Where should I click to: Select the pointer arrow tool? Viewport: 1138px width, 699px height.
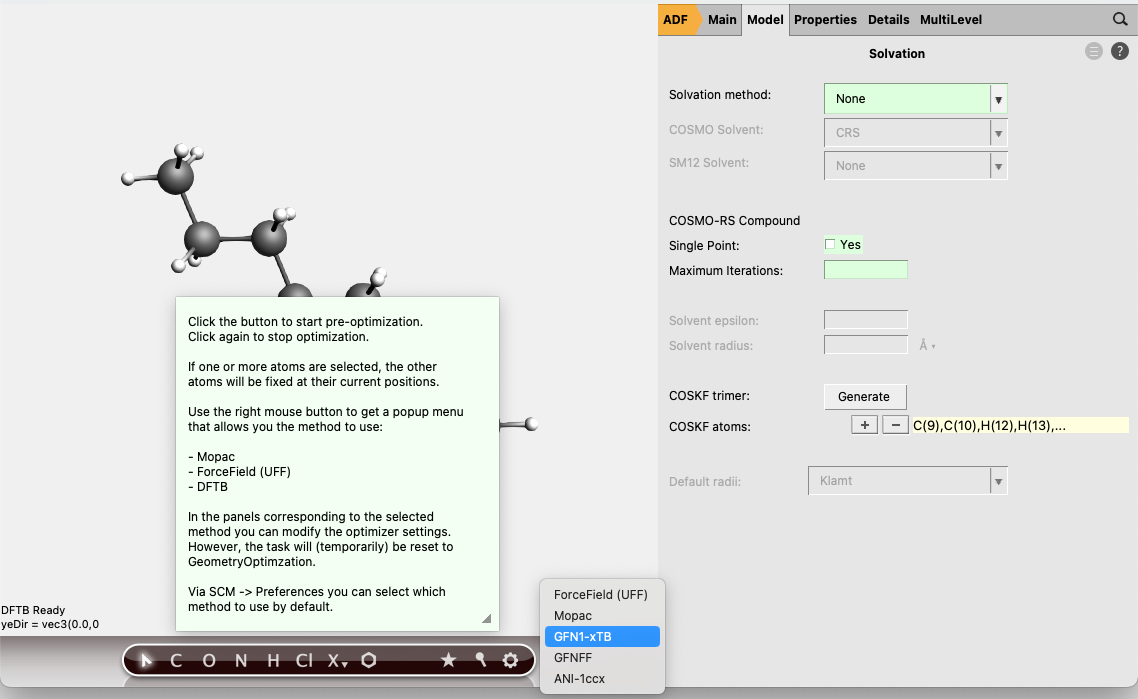[147, 660]
